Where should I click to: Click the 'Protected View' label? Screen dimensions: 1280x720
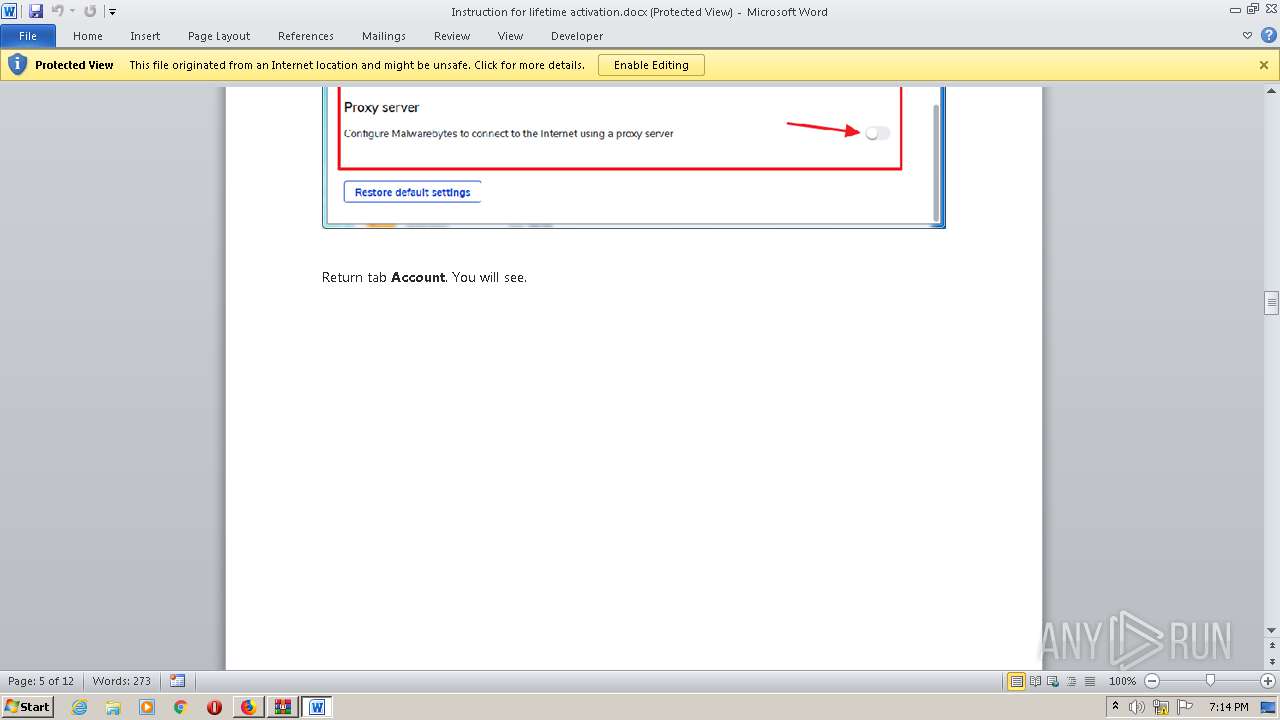(74, 65)
